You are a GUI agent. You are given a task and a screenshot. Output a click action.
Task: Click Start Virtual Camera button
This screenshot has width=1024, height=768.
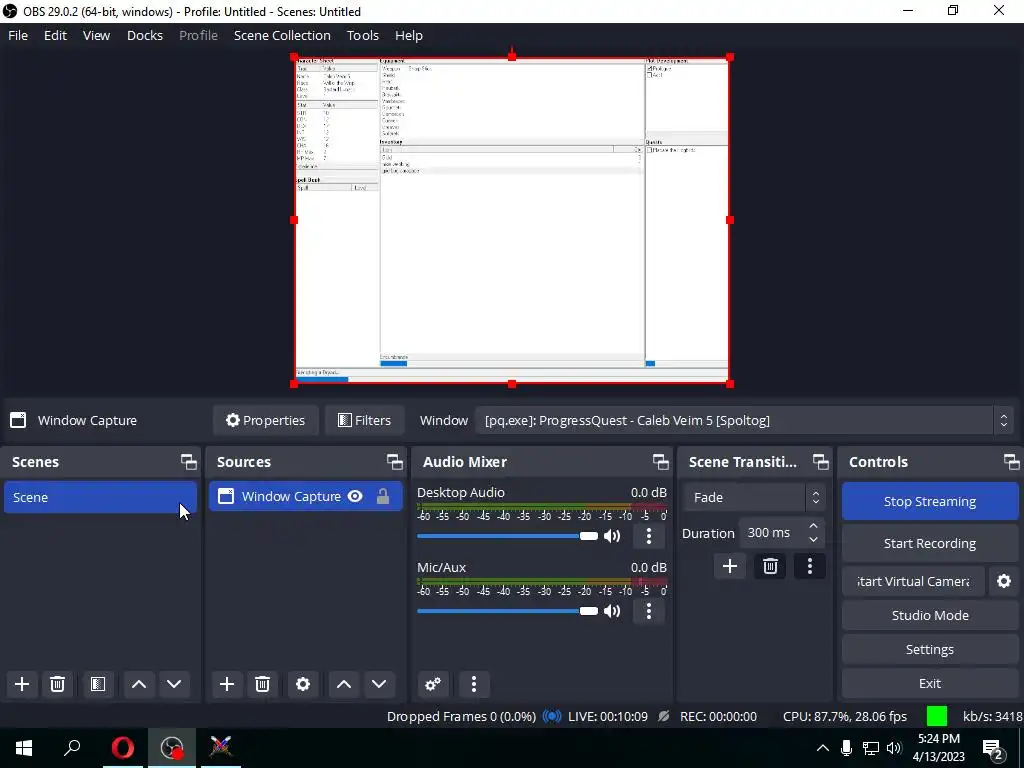click(x=913, y=581)
